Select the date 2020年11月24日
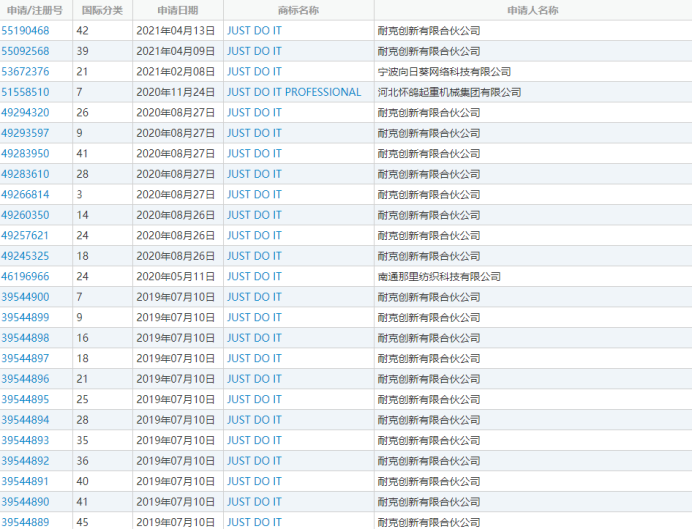The width and height of the screenshot is (692, 529). pos(176,92)
